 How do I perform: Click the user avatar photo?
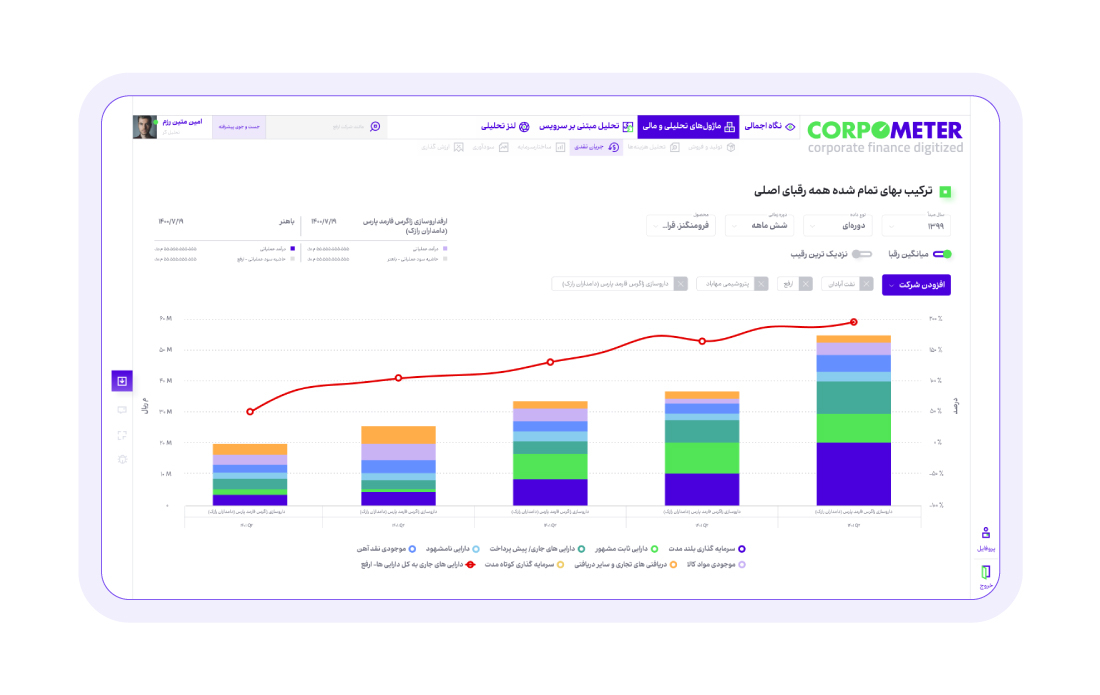(147, 127)
